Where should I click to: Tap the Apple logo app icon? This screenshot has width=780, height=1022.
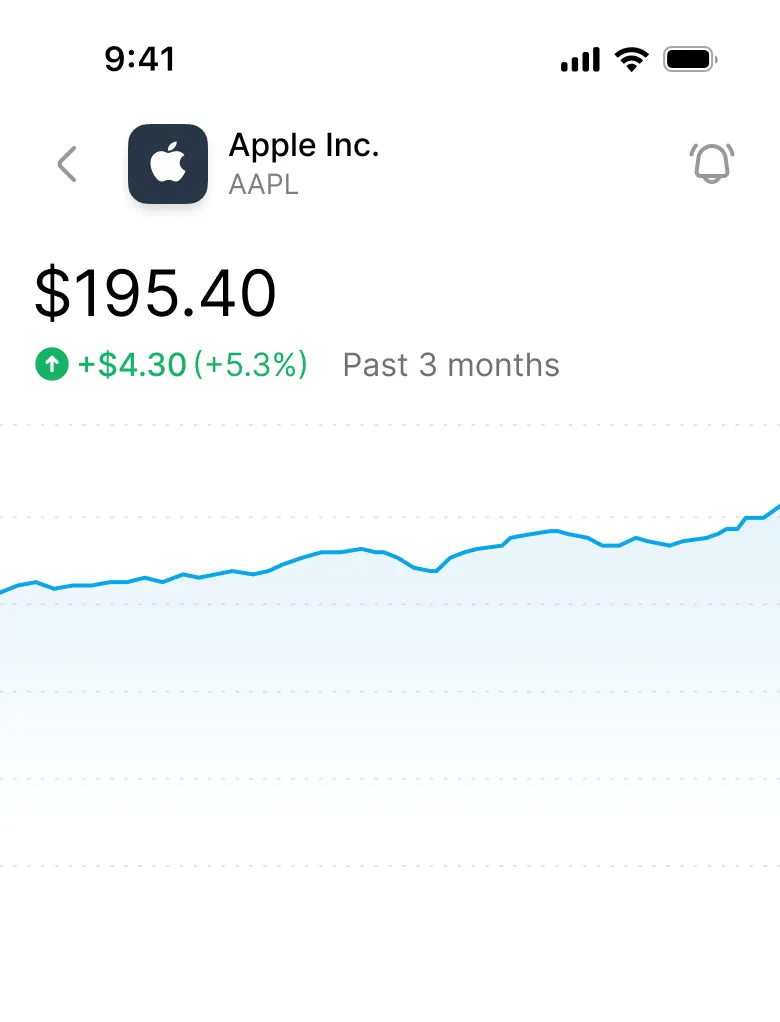click(x=168, y=164)
